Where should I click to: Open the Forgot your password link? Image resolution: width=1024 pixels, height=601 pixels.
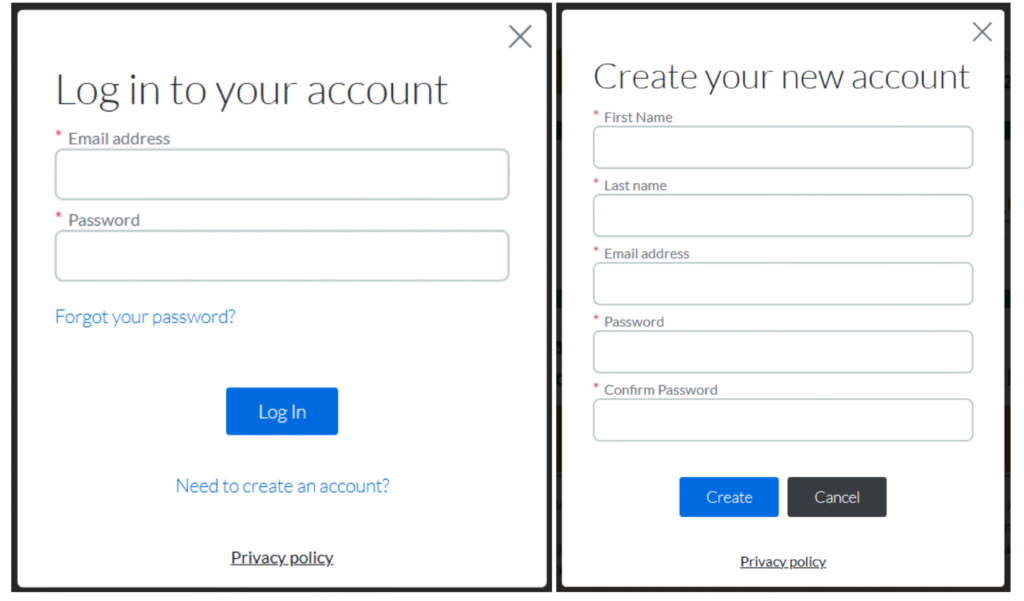click(x=145, y=317)
